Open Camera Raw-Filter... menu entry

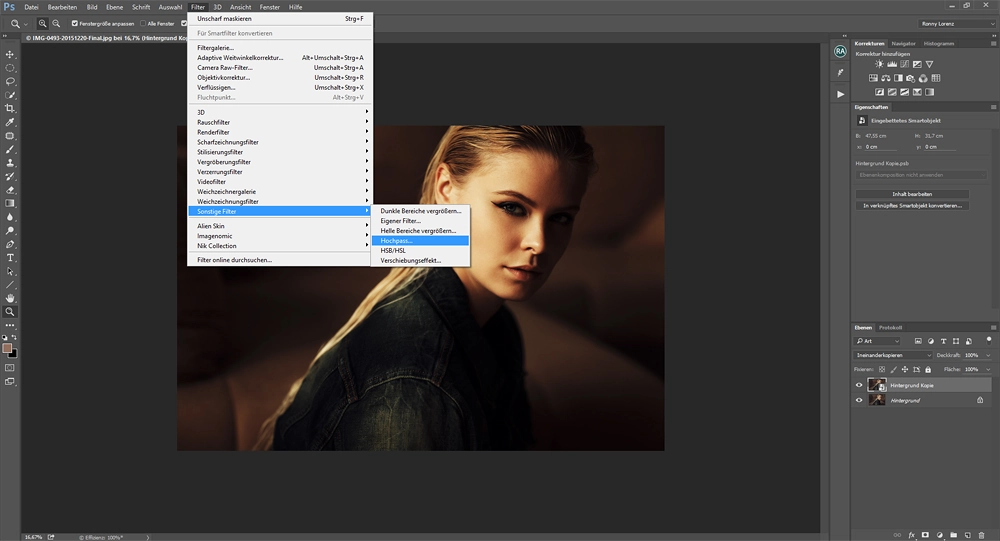[280, 68]
